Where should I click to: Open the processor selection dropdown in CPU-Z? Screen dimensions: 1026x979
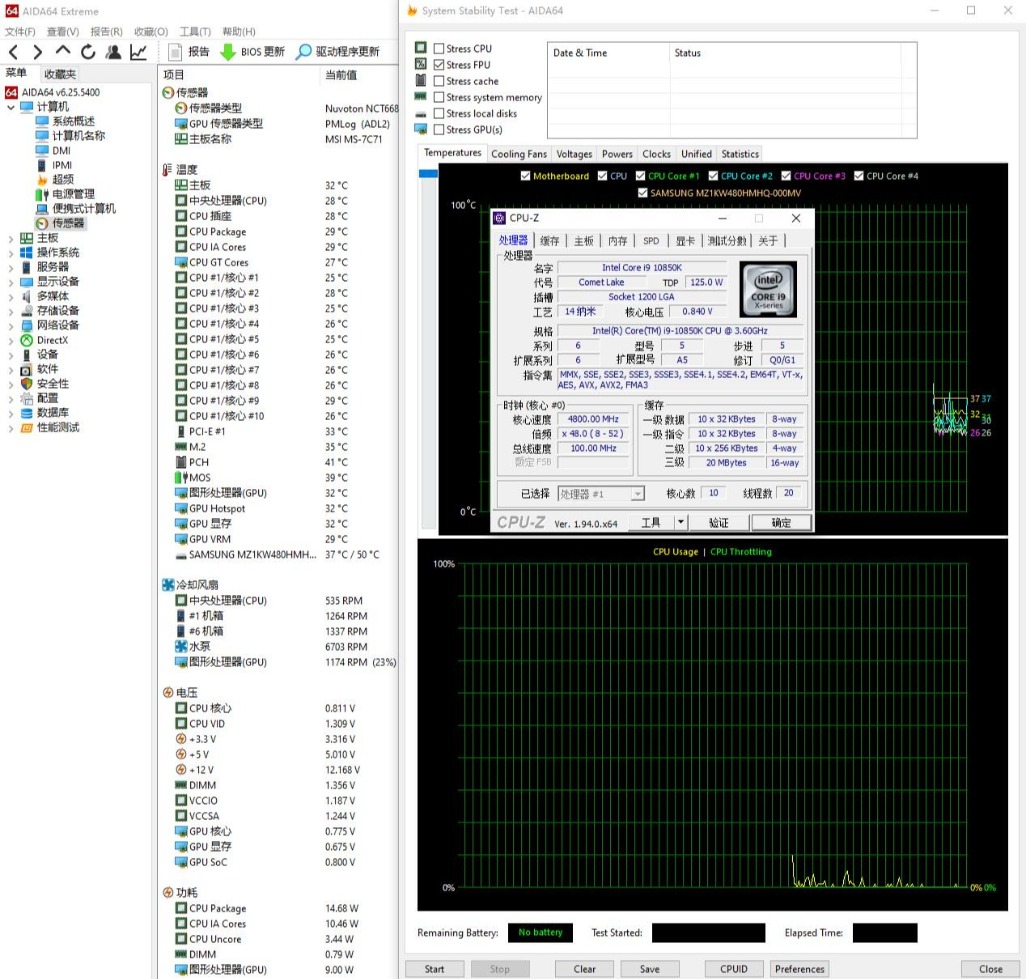(637, 494)
